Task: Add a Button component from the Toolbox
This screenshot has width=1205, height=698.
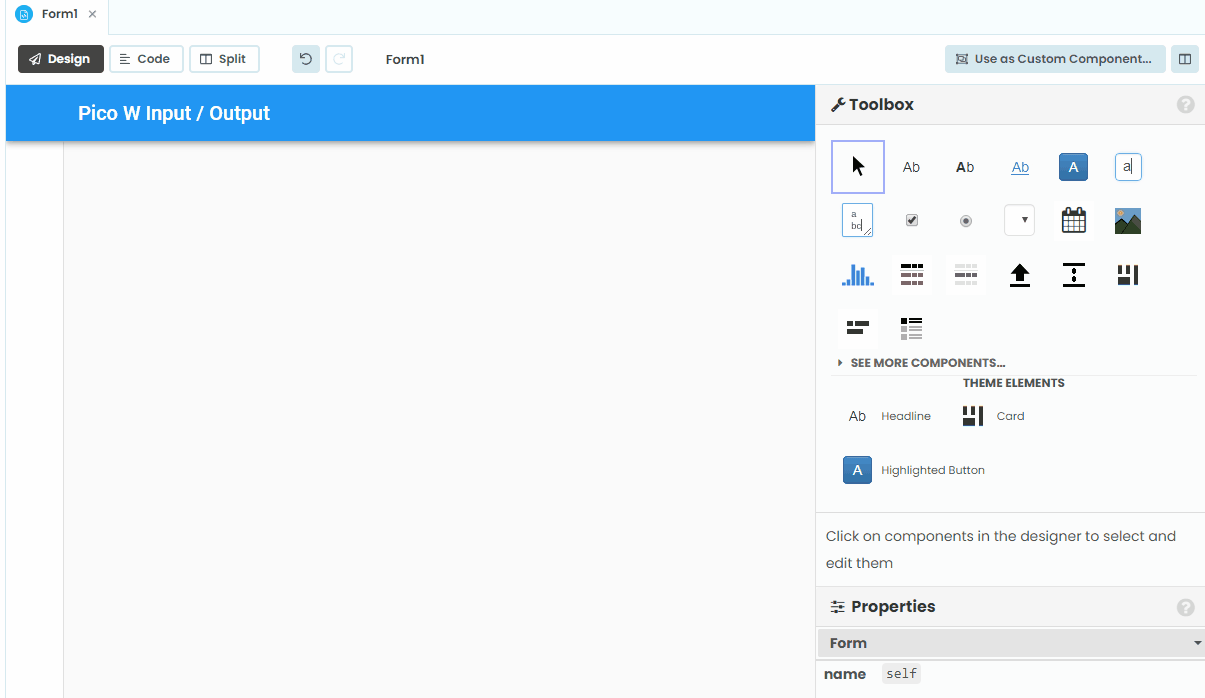Action: pyautogui.click(x=1073, y=167)
